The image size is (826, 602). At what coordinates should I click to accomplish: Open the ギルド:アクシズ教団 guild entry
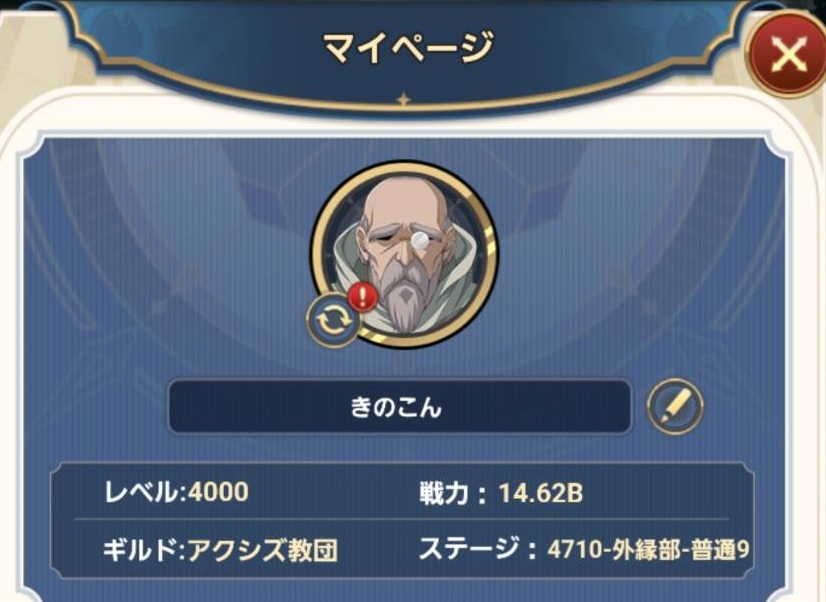tap(220, 551)
